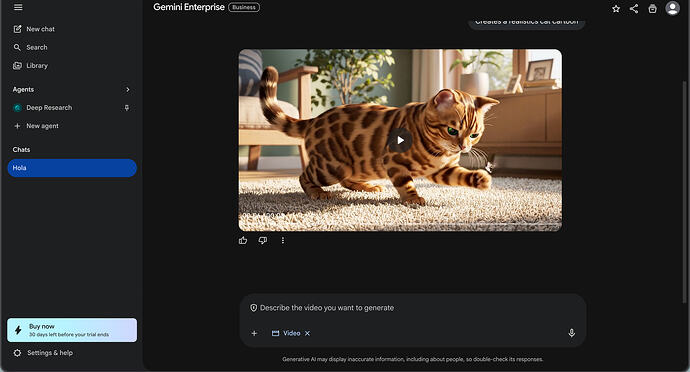Remove the Video tool chip
Image resolution: width=690 pixels, height=372 pixels.
pos(308,333)
